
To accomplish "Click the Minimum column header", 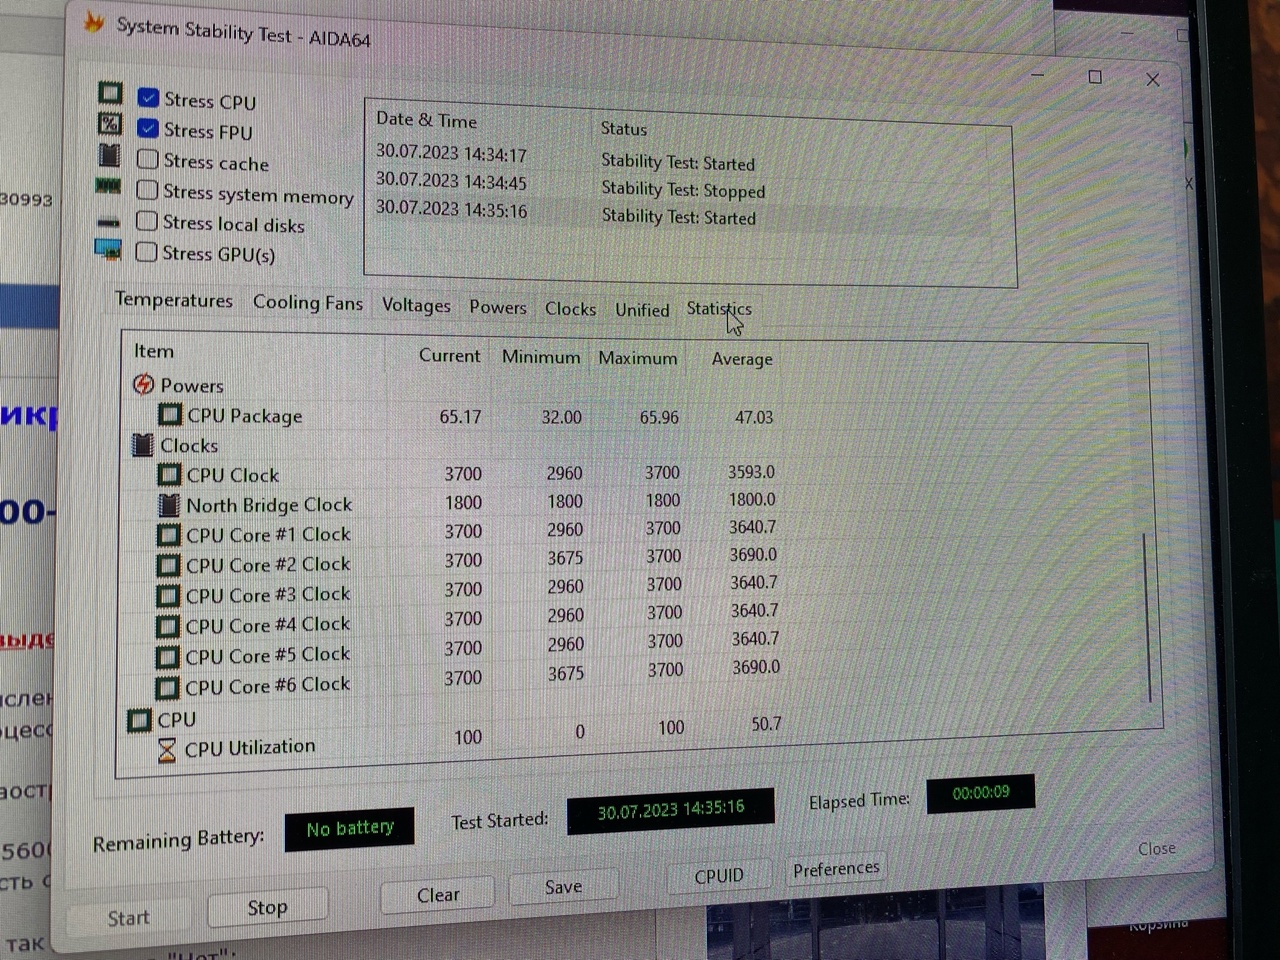I will point(541,357).
